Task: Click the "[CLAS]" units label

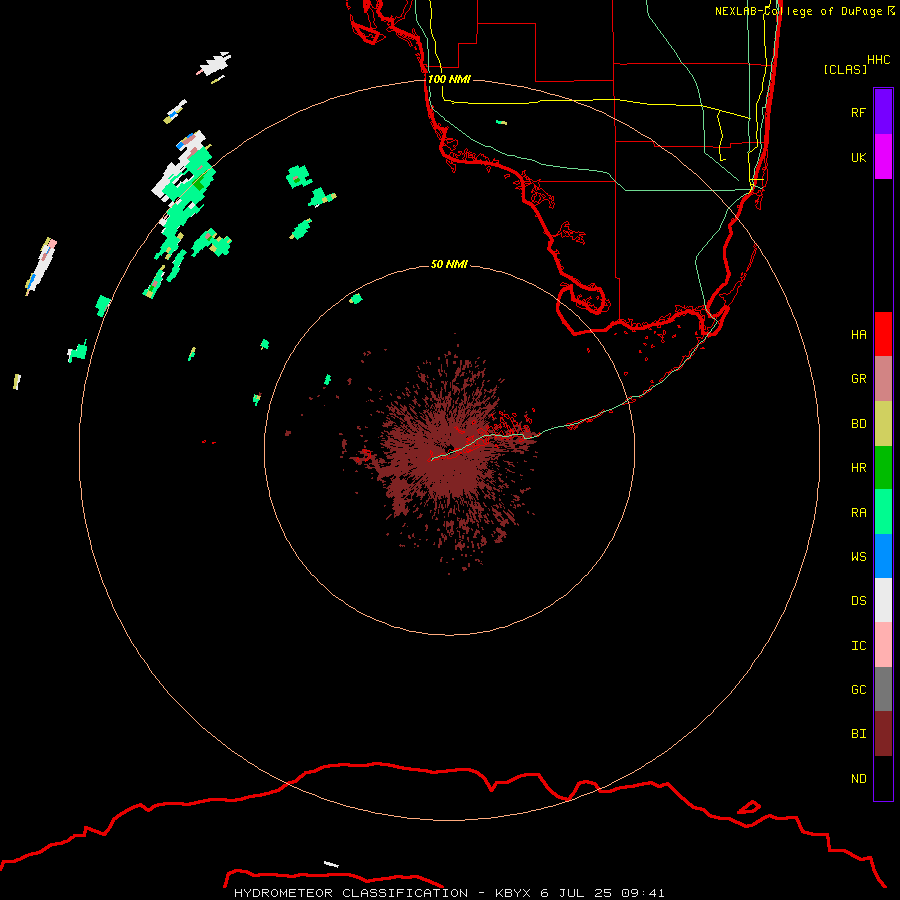Action: (x=845, y=69)
